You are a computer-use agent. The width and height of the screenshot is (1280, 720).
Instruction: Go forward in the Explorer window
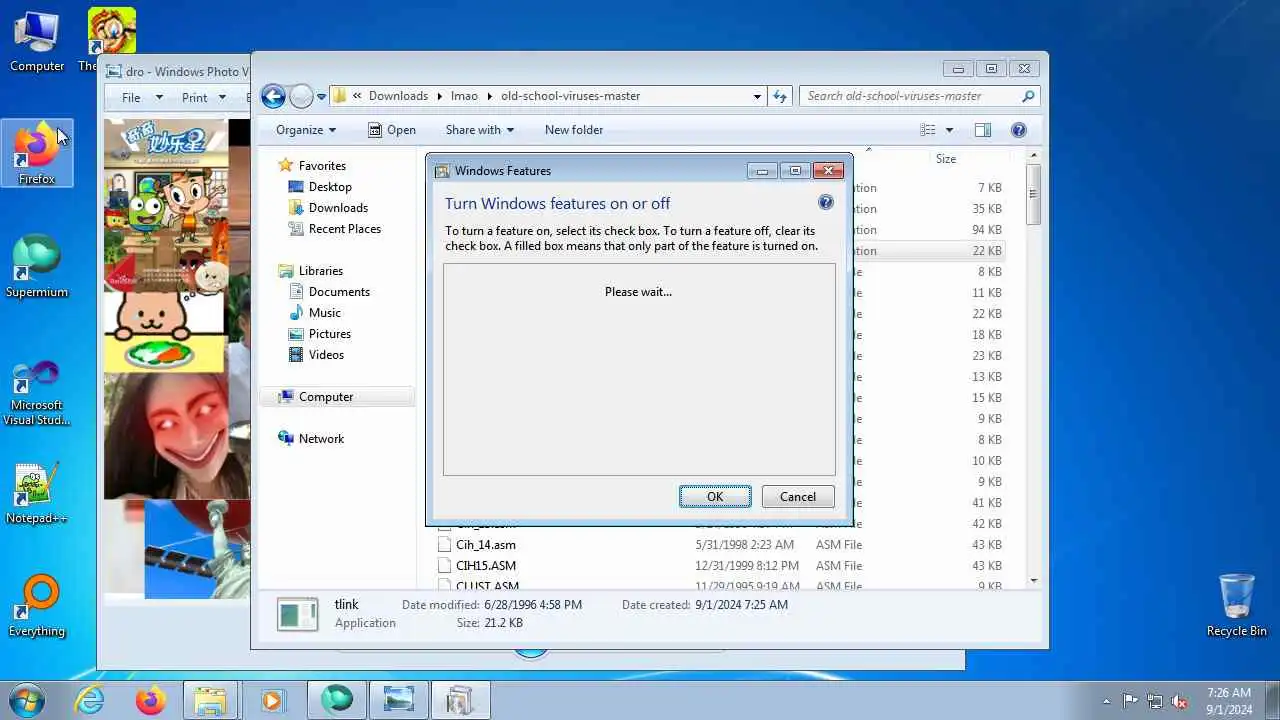click(301, 96)
